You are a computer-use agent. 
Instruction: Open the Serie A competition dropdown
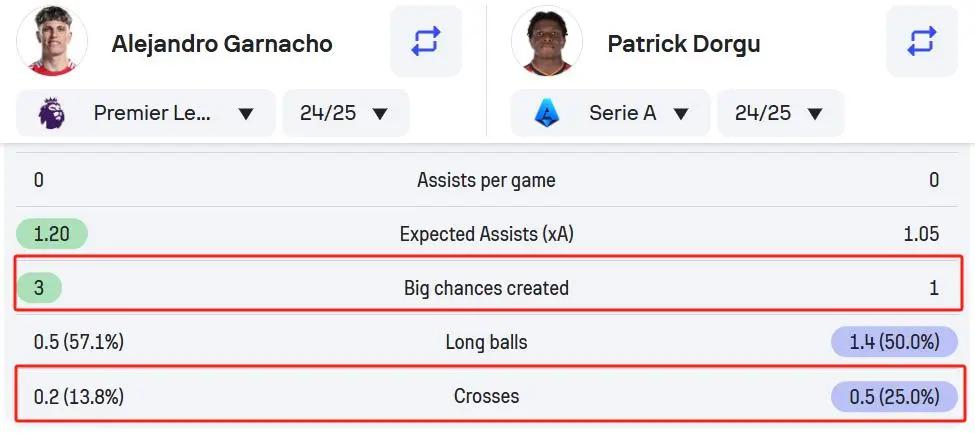coord(610,113)
